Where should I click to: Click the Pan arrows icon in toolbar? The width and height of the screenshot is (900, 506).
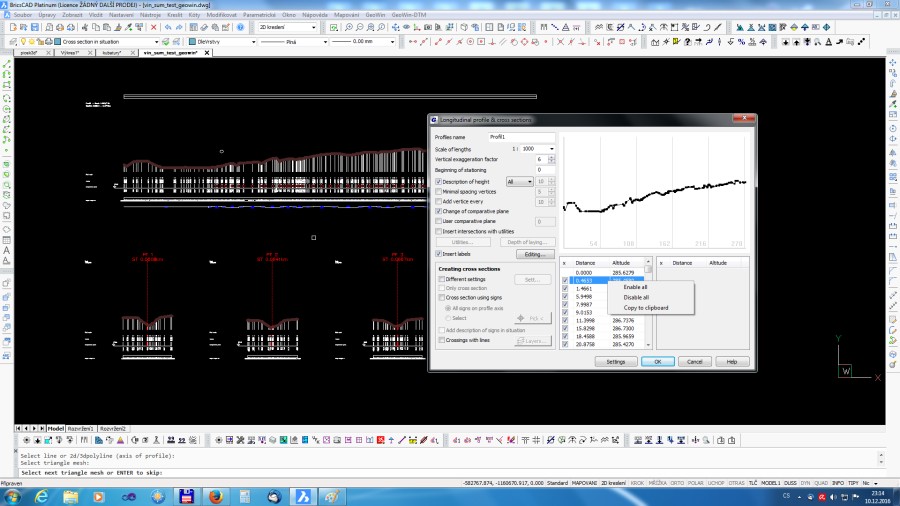pos(395,27)
